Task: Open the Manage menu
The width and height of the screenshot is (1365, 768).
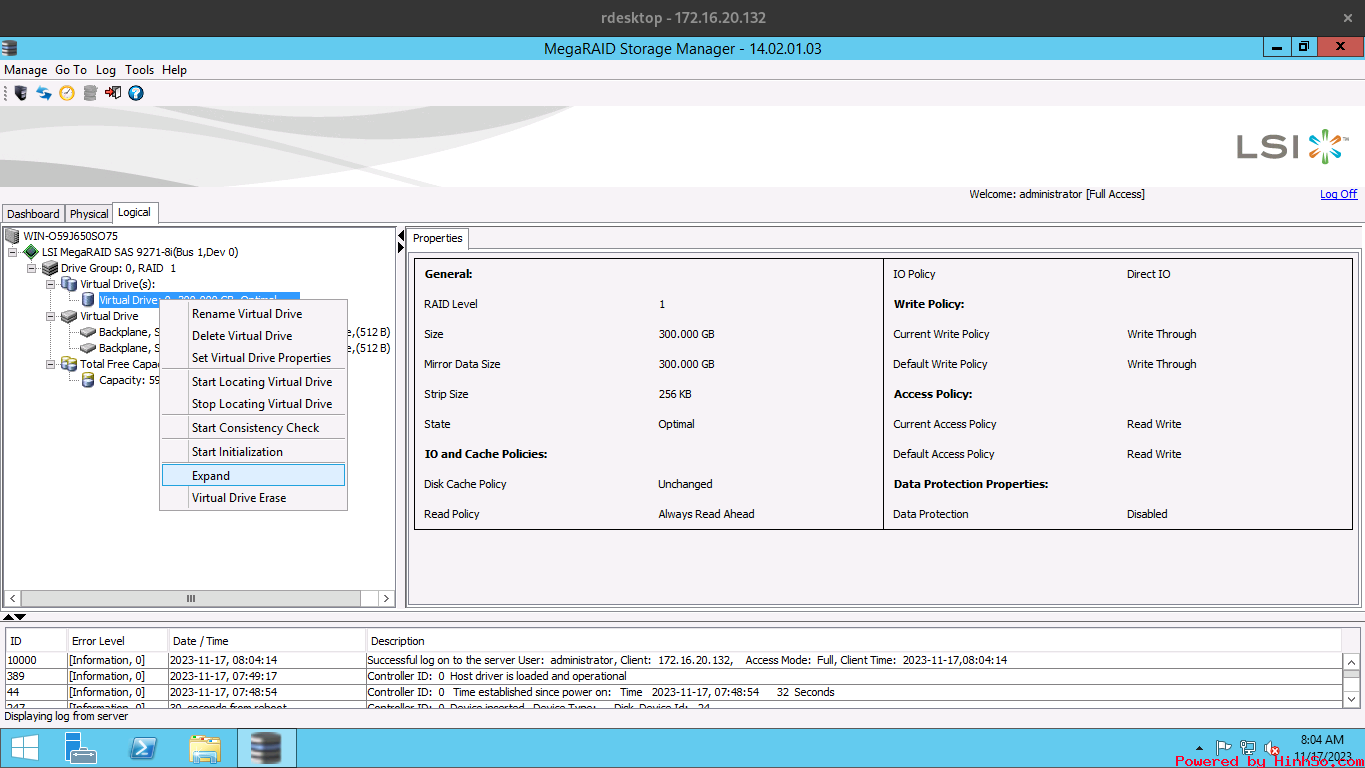Action: coord(26,70)
